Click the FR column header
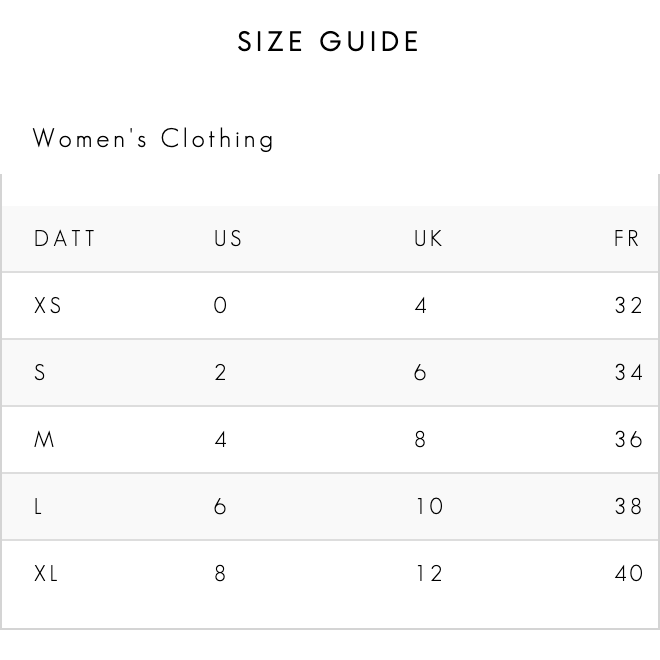The width and height of the screenshot is (660, 660). (x=627, y=239)
